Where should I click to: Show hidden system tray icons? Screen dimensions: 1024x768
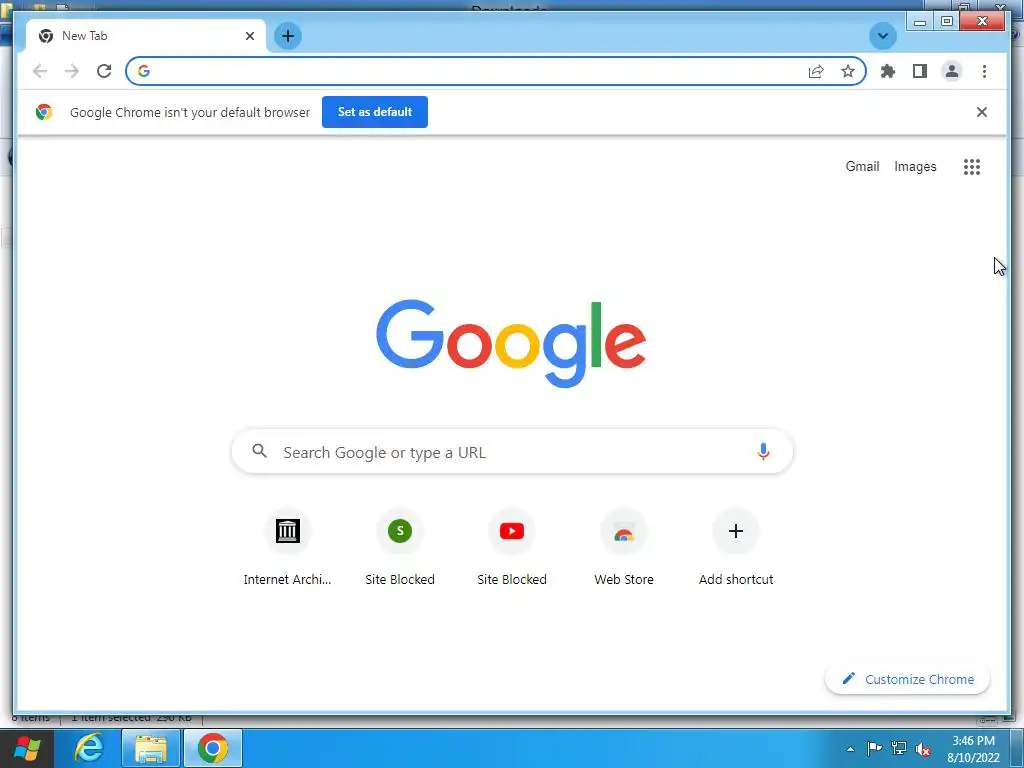850,749
